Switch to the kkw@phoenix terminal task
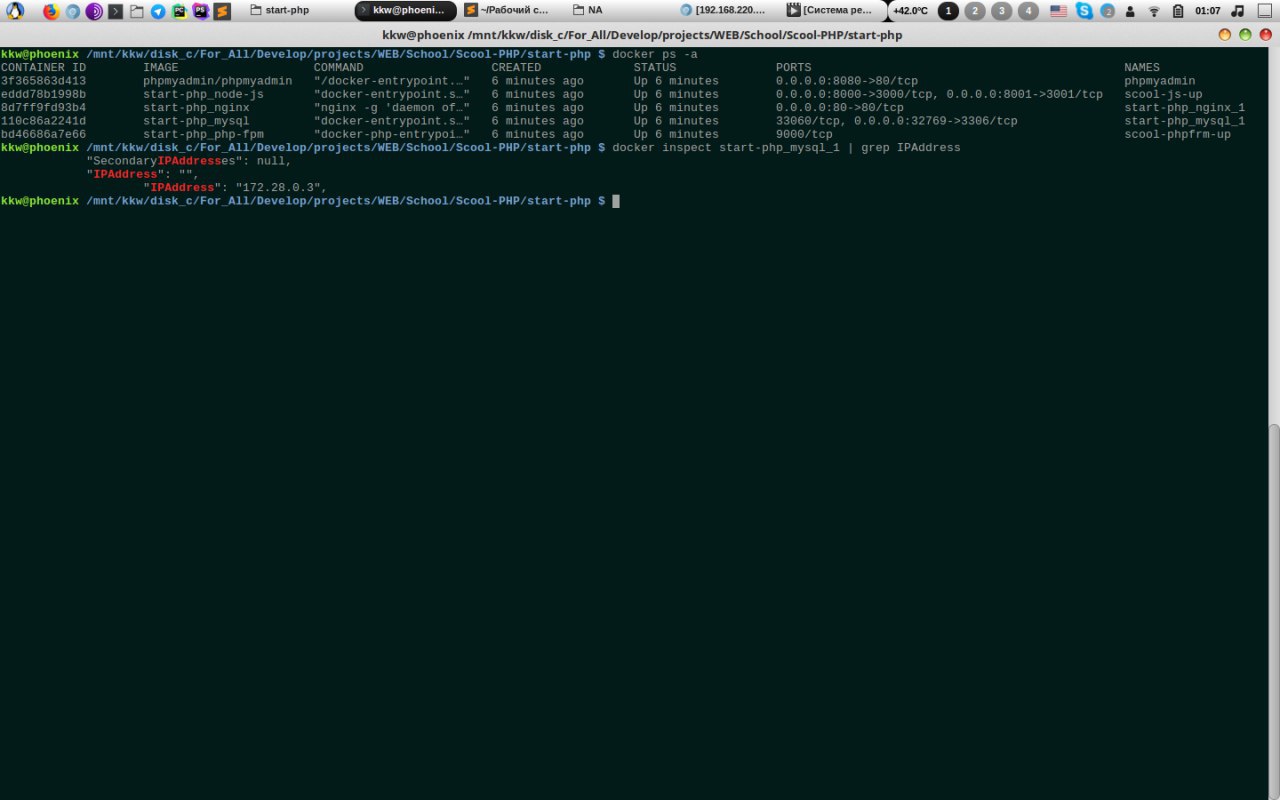The height and width of the screenshot is (800, 1280). [x=406, y=10]
